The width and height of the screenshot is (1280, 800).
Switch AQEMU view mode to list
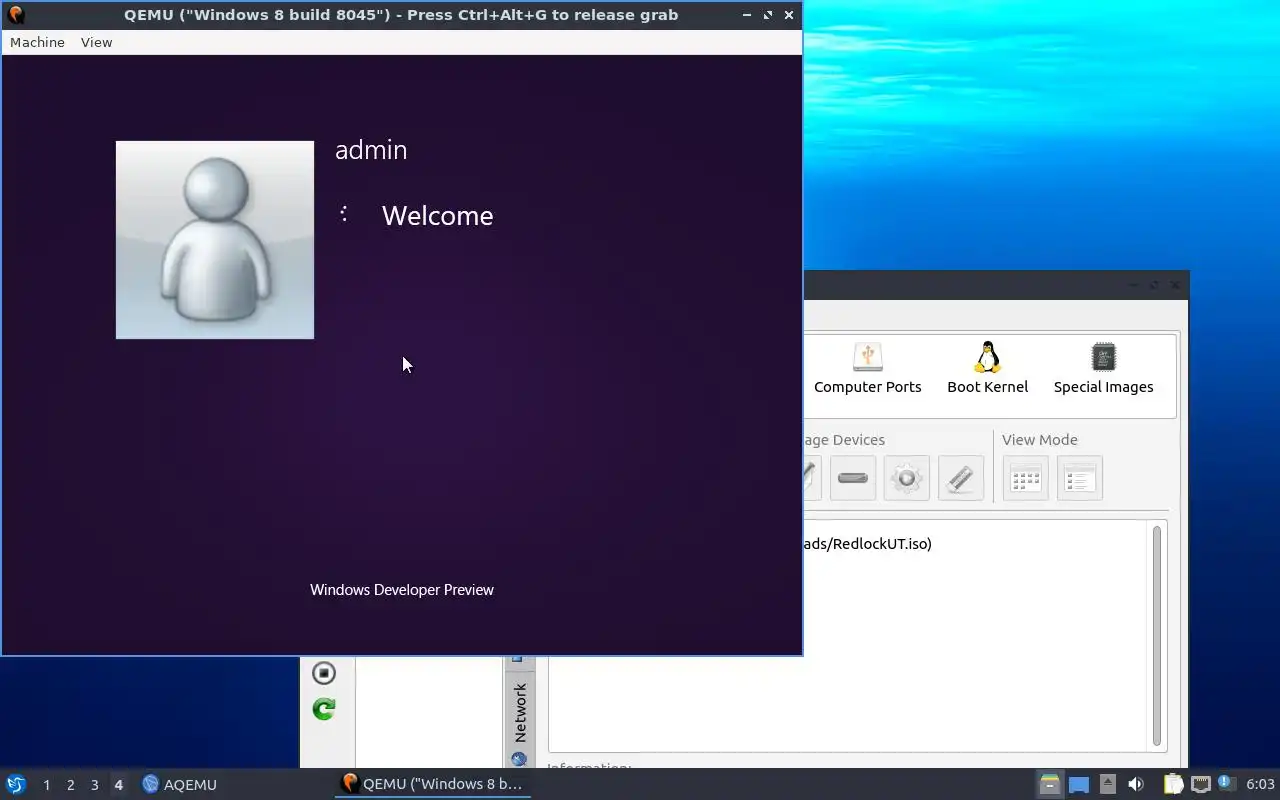pos(1080,478)
